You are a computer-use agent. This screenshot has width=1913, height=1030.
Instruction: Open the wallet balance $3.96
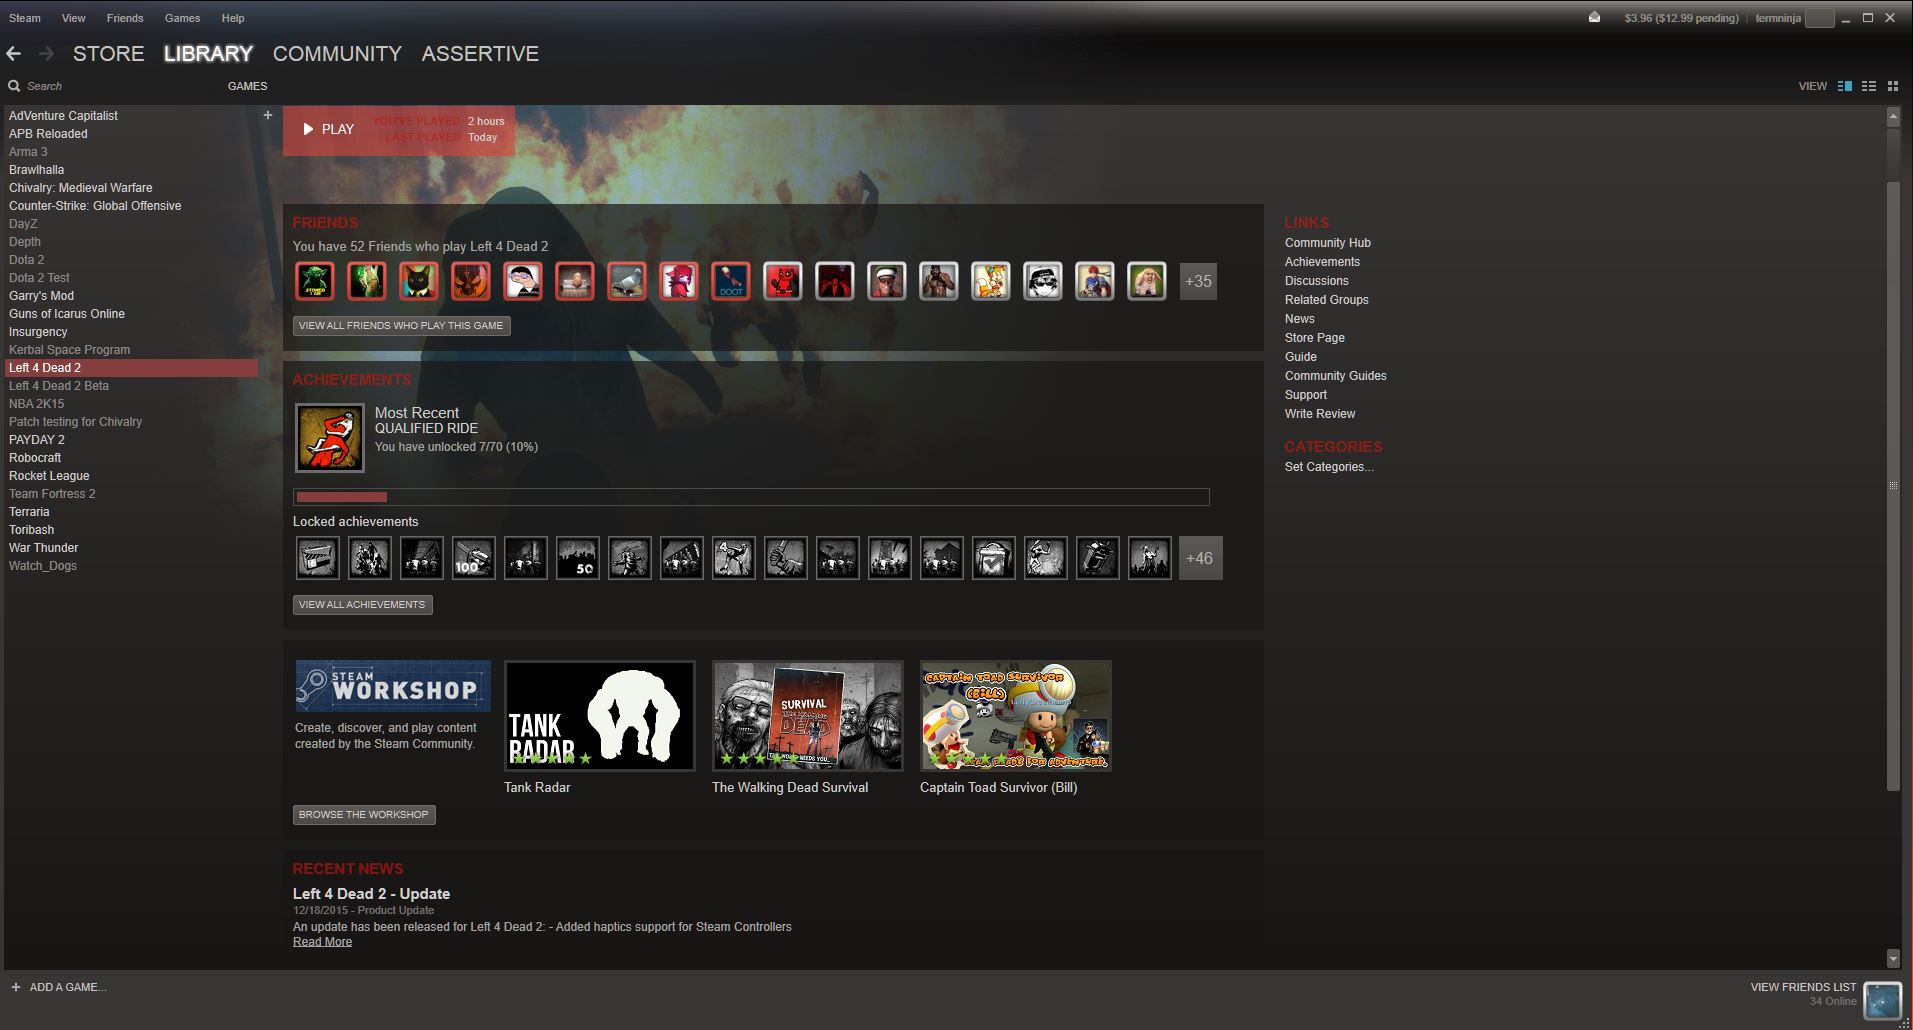pos(1681,18)
